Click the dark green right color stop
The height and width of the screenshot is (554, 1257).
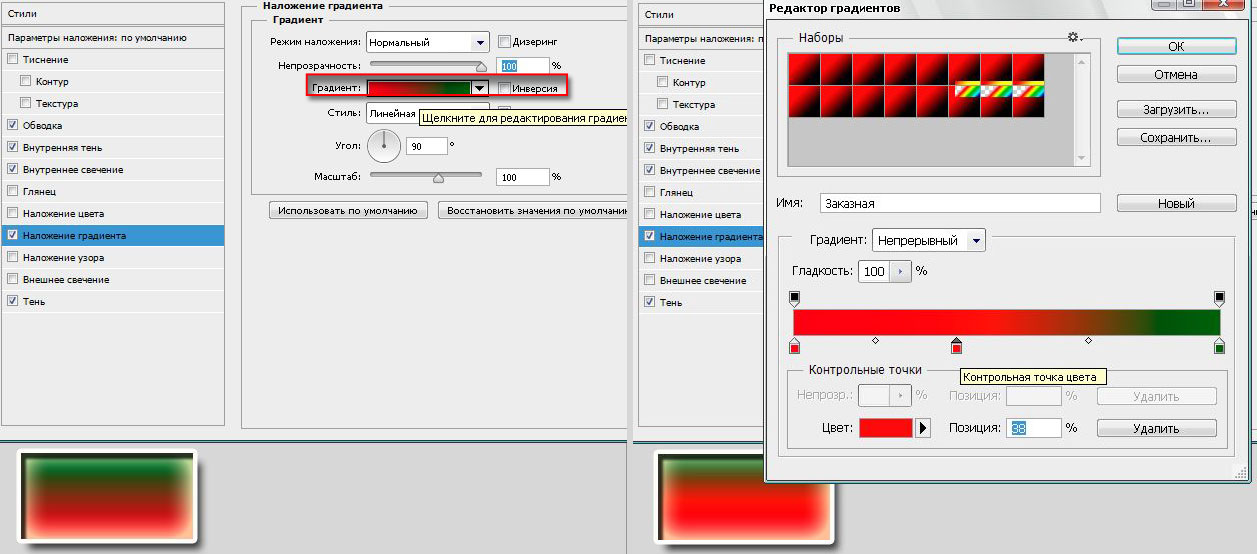pyautogui.click(x=1219, y=346)
